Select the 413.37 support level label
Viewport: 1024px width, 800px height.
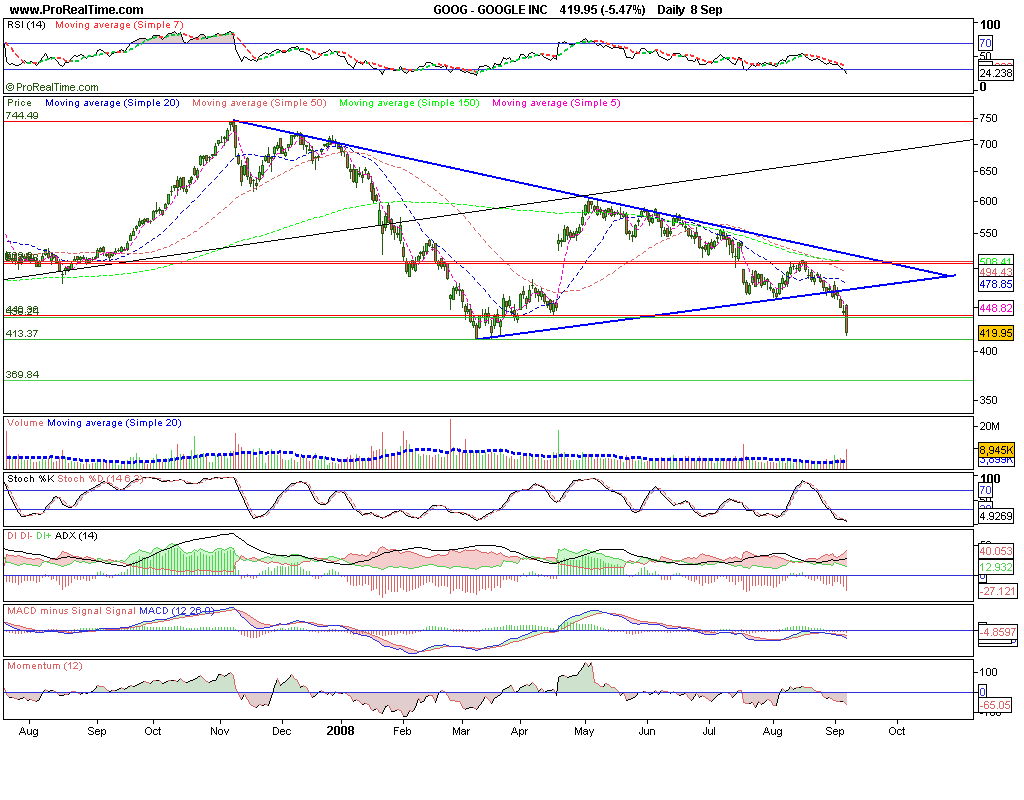(22, 333)
